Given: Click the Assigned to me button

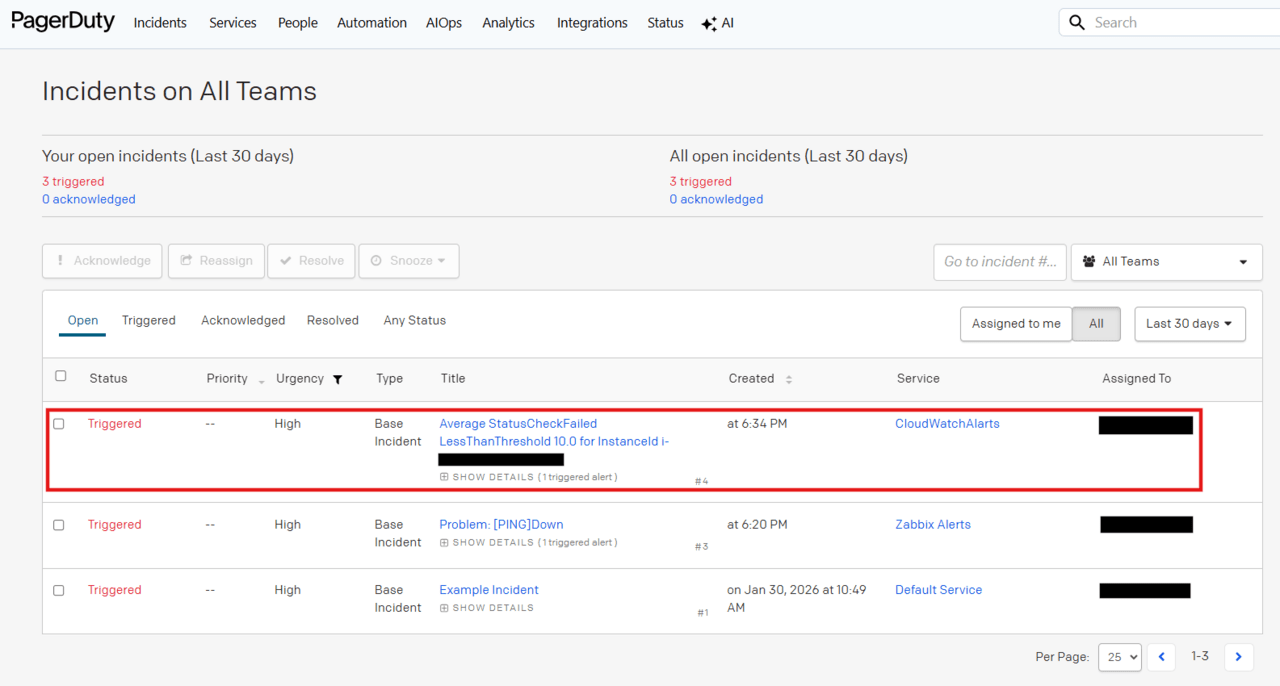Looking at the screenshot, I should point(1016,324).
